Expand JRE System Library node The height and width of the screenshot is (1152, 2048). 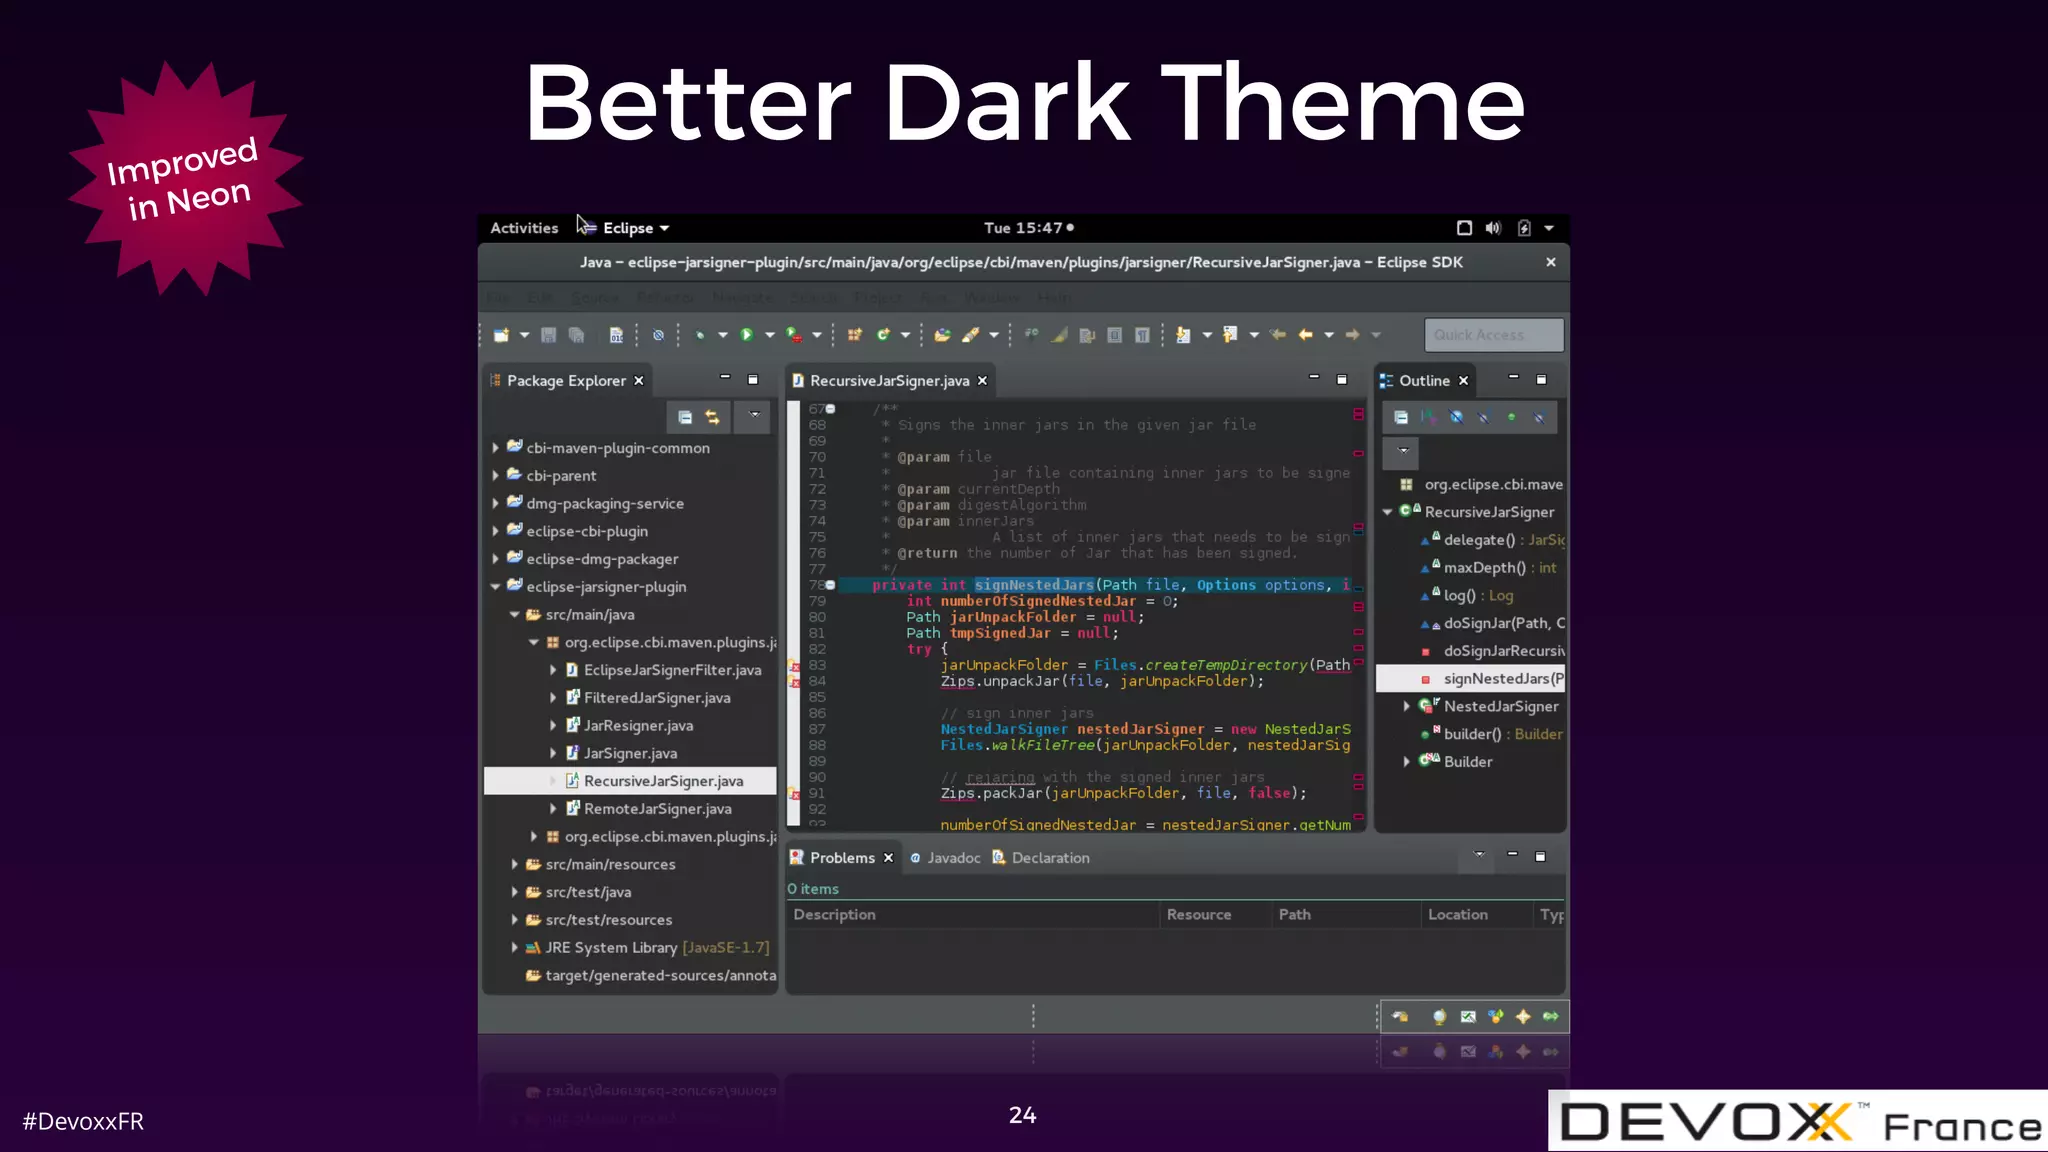coord(514,947)
